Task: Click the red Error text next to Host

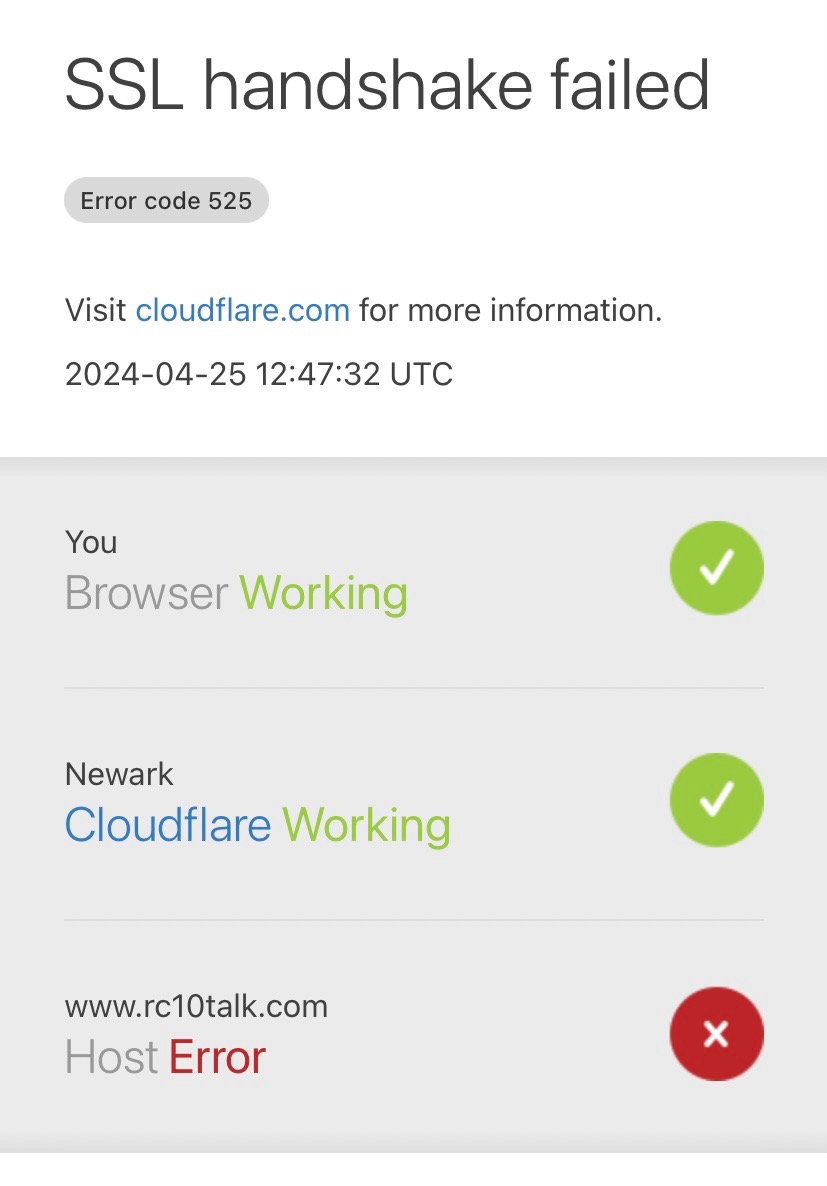Action: 217,1057
